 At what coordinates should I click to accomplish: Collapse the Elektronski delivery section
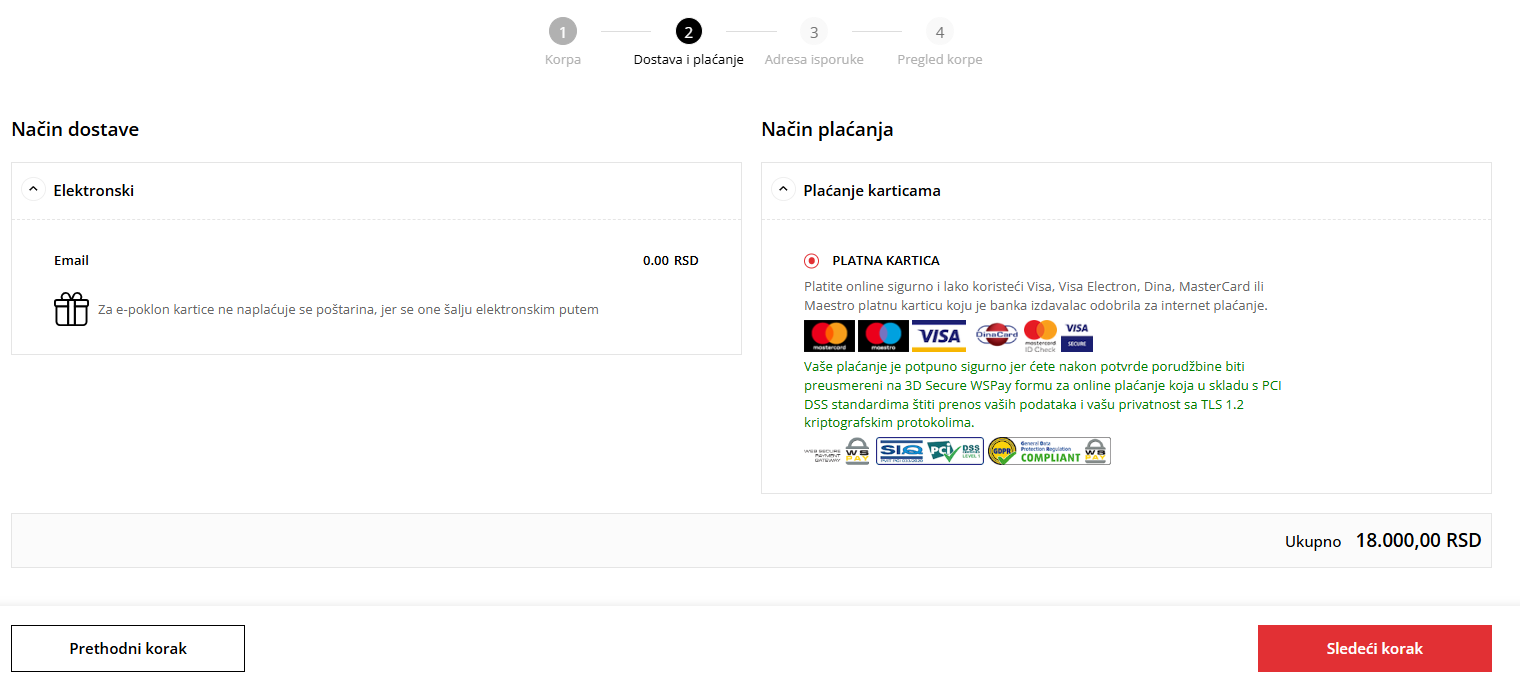(33, 190)
